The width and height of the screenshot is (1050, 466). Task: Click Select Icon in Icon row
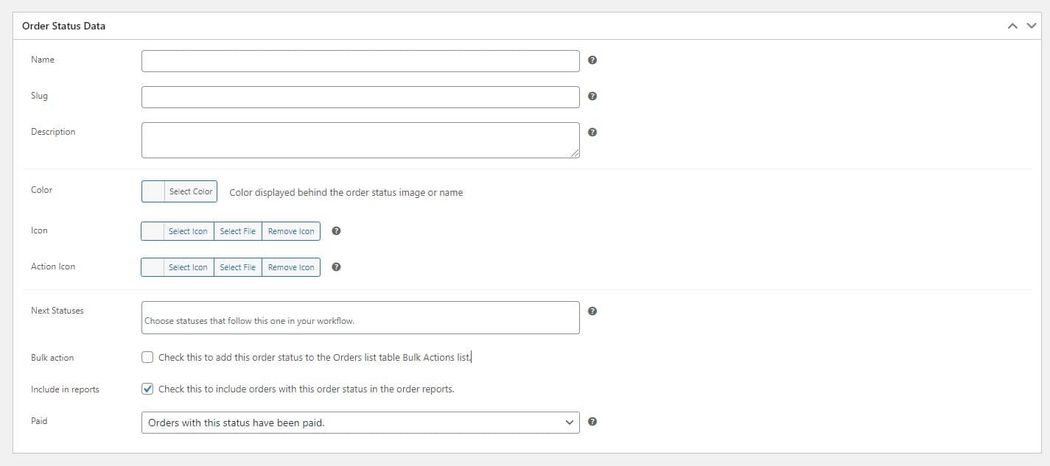click(187, 231)
